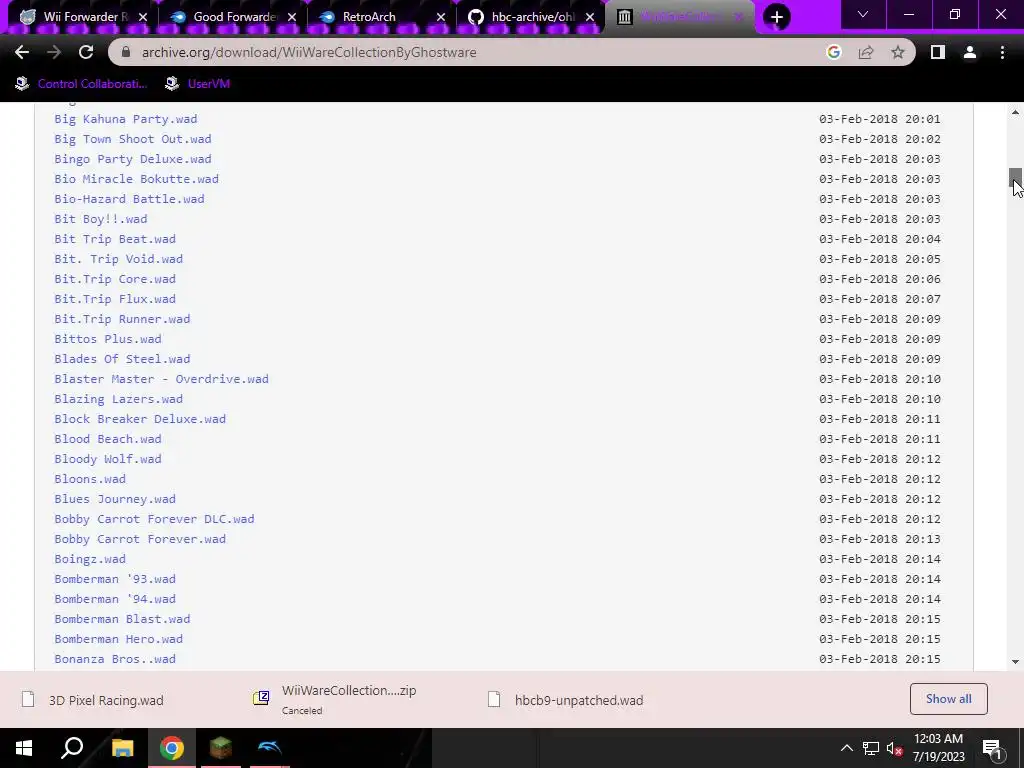This screenshot has width=1024, height=768.
Task: Close the hbc-archive GitHub tab
Action: 590,17
